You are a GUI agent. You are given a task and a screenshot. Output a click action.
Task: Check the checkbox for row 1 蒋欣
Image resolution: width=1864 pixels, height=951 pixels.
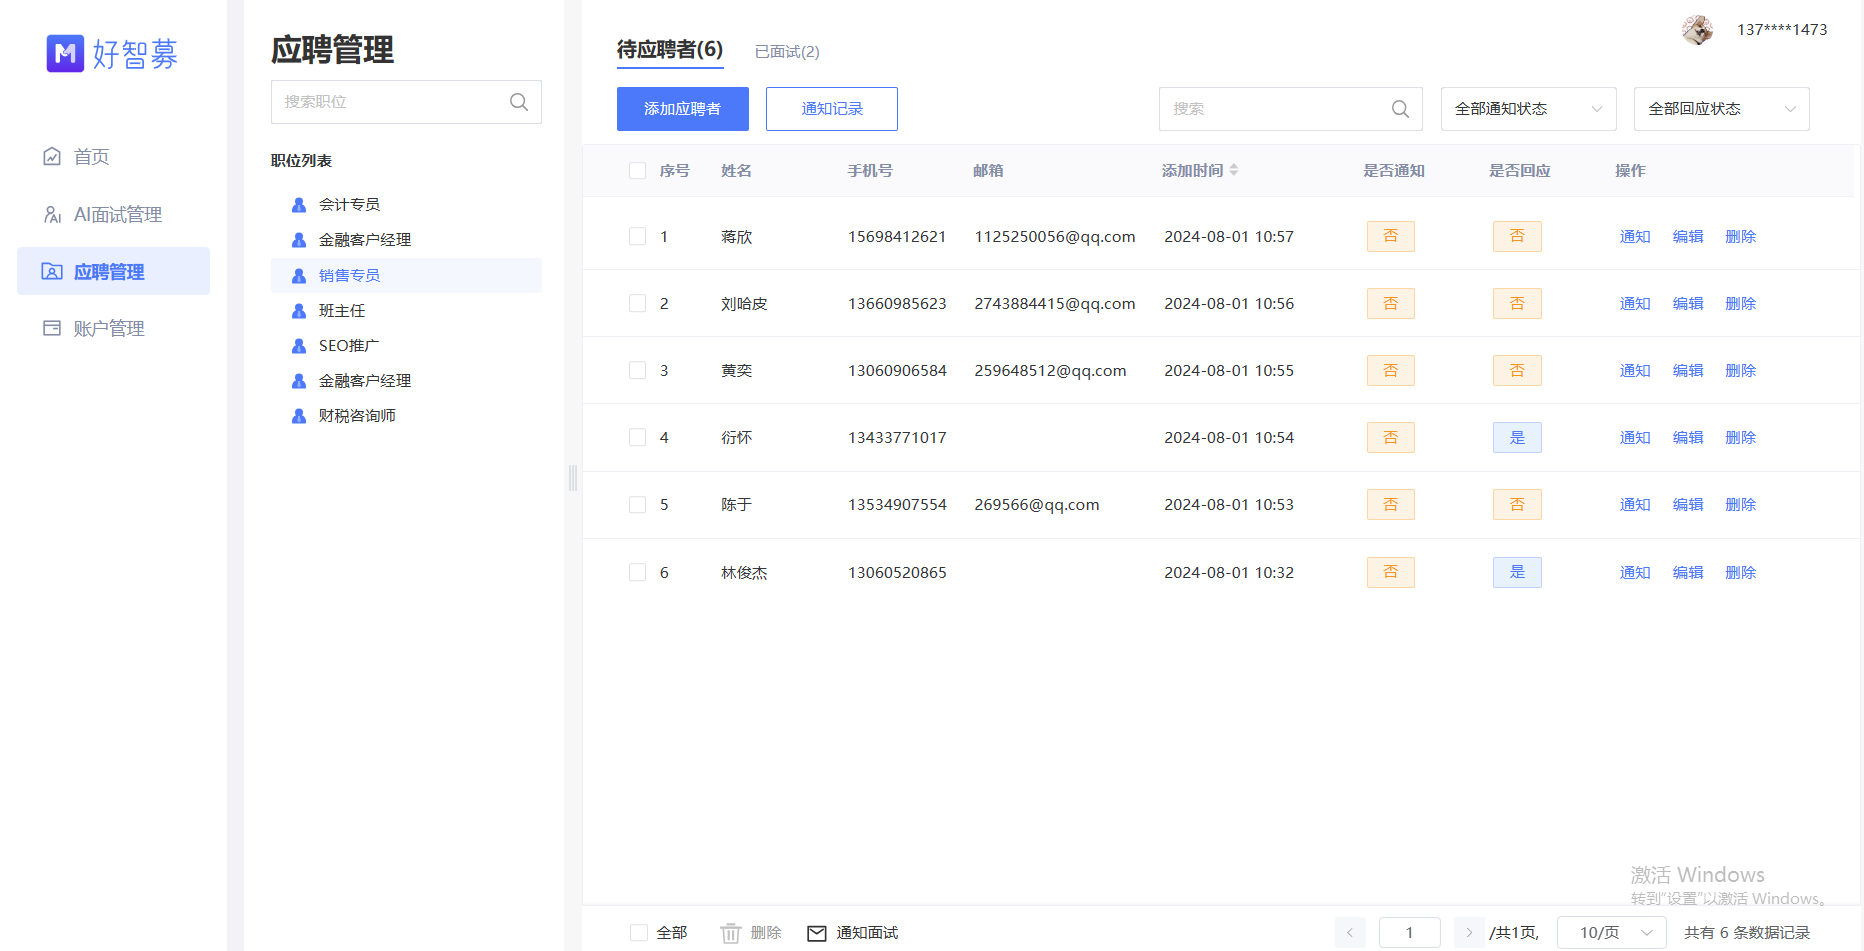[x=638, y=236]
